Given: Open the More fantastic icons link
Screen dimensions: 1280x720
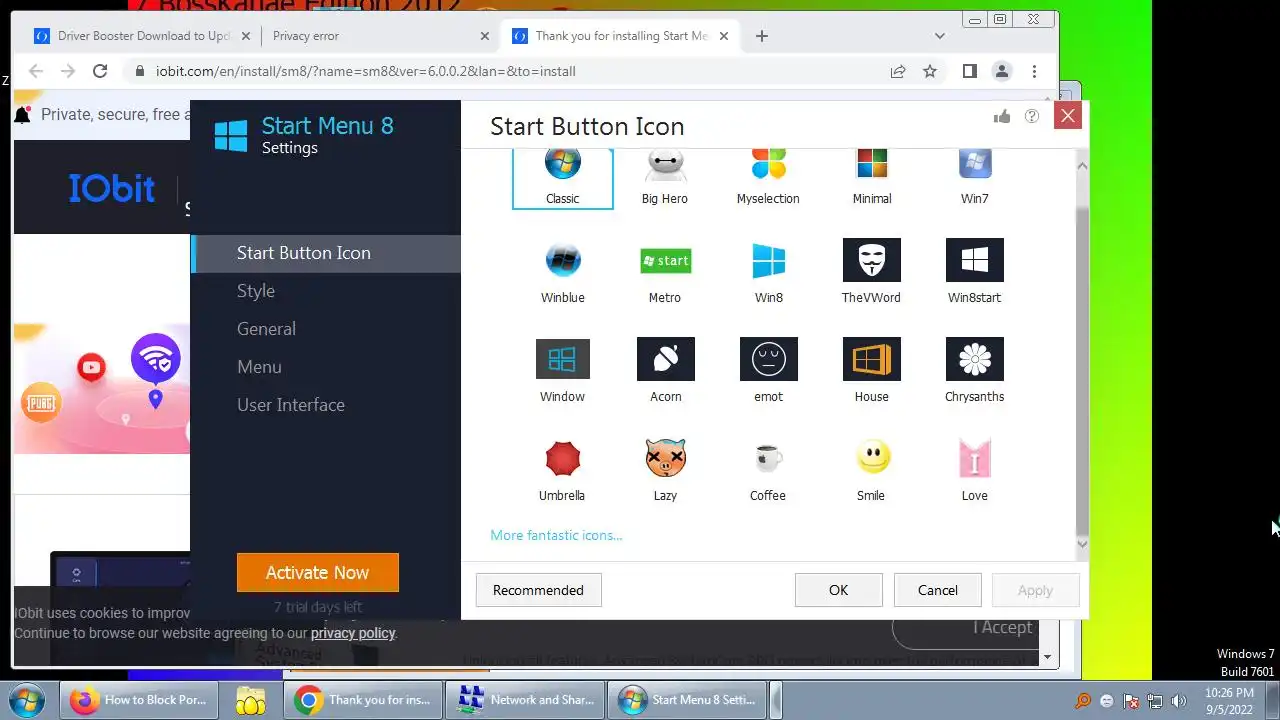Looking at the screenshot, I should point(556,535).
